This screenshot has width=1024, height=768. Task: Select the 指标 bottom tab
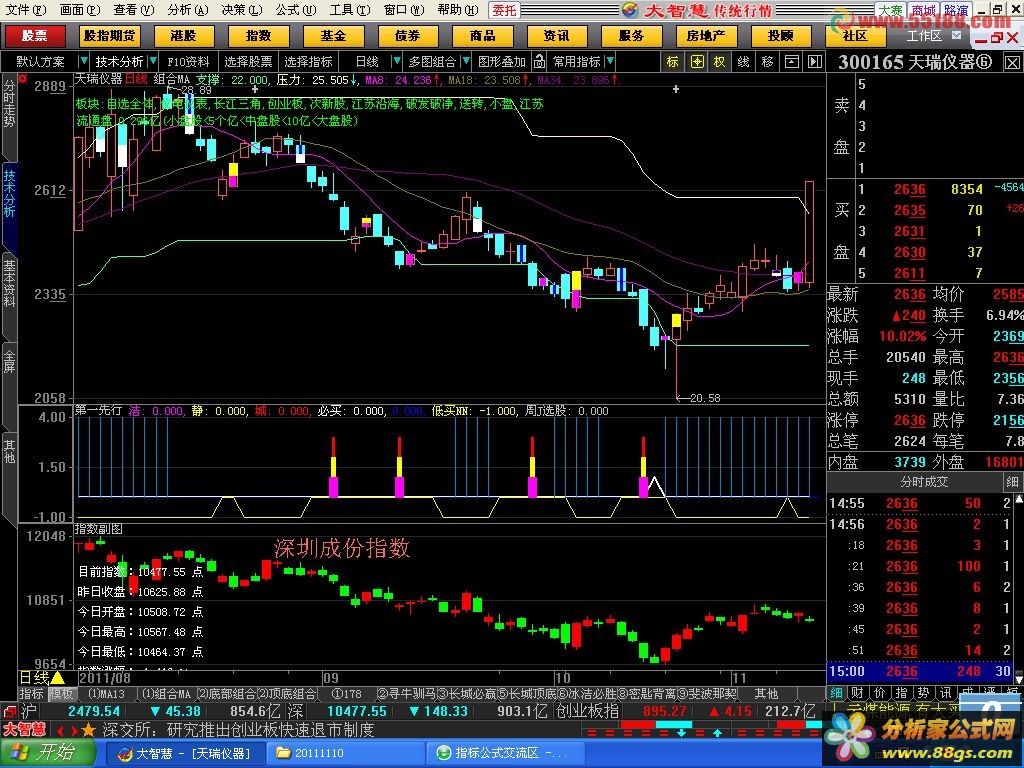31,694
